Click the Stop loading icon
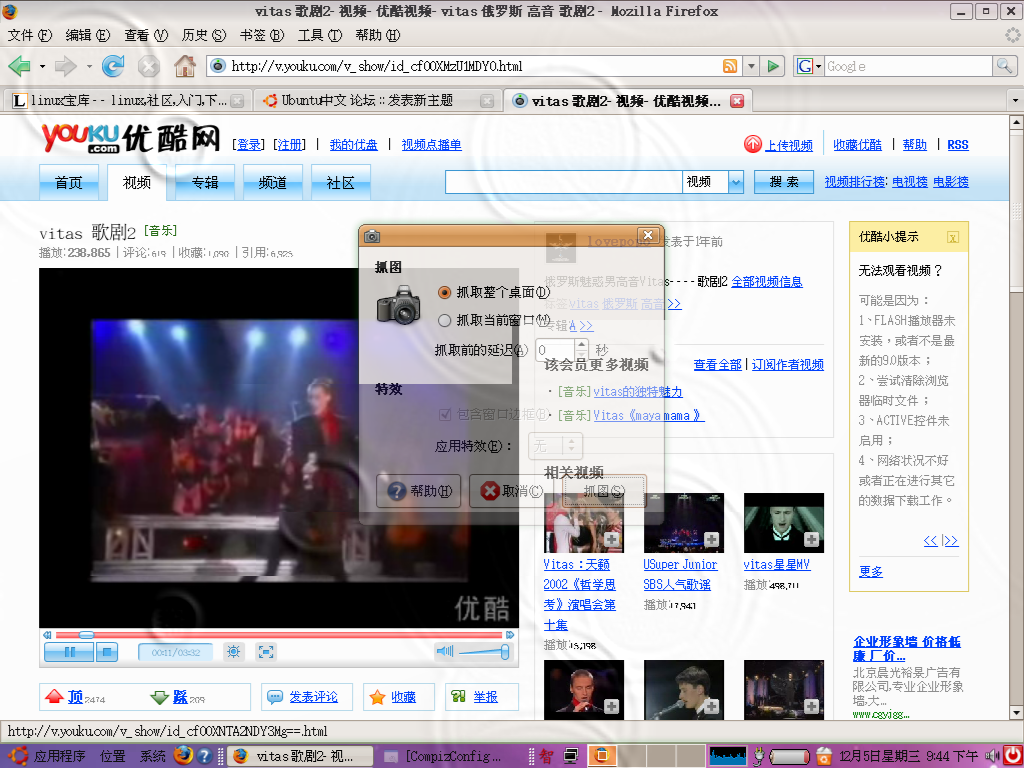This screenshot has width=1024, height=768. pos(149,66)
